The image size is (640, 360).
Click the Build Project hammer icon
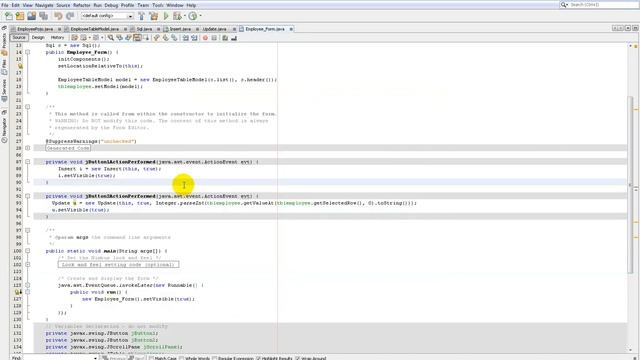pyautogui.click(x=141, y=16)
